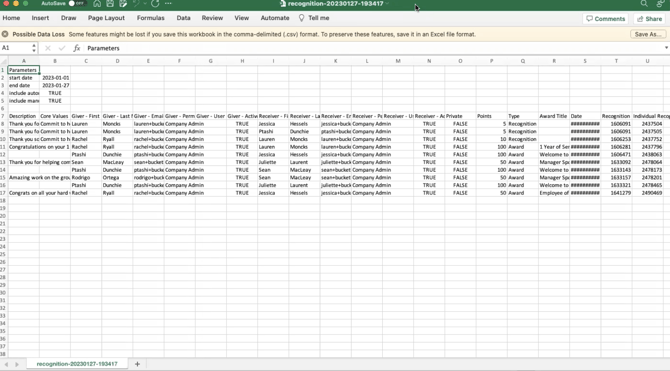Click the previous sheet navigation arrow
This screenshot has width=670, height=371.
tap(6, 364)
